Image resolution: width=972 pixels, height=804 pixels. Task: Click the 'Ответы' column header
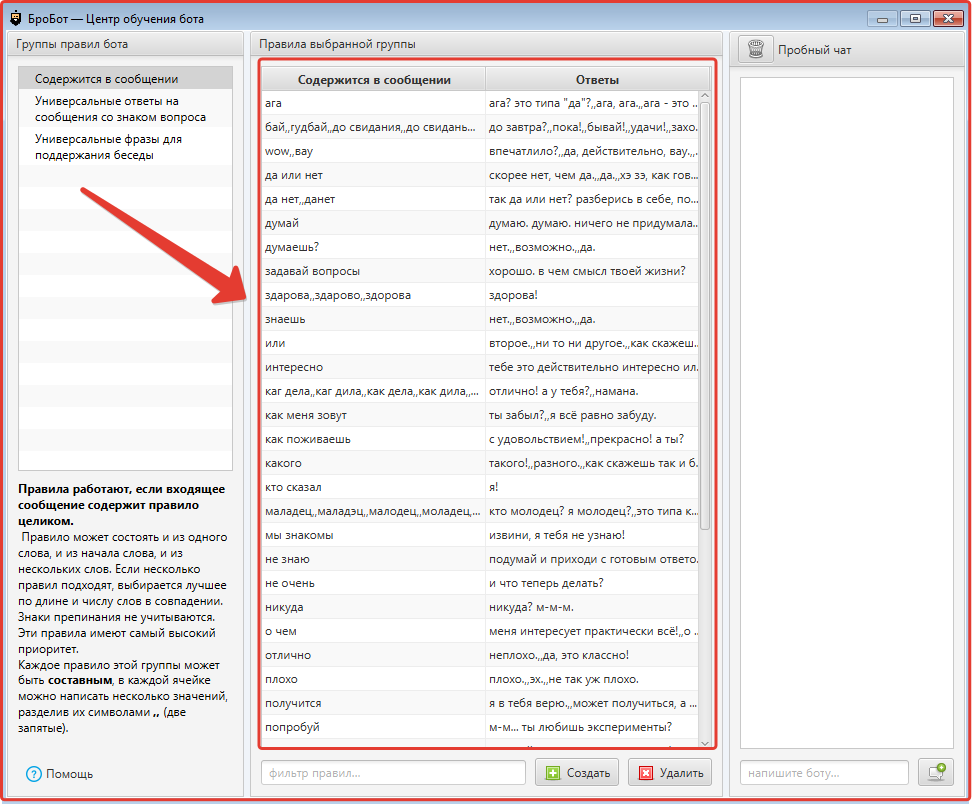point(597,80)
